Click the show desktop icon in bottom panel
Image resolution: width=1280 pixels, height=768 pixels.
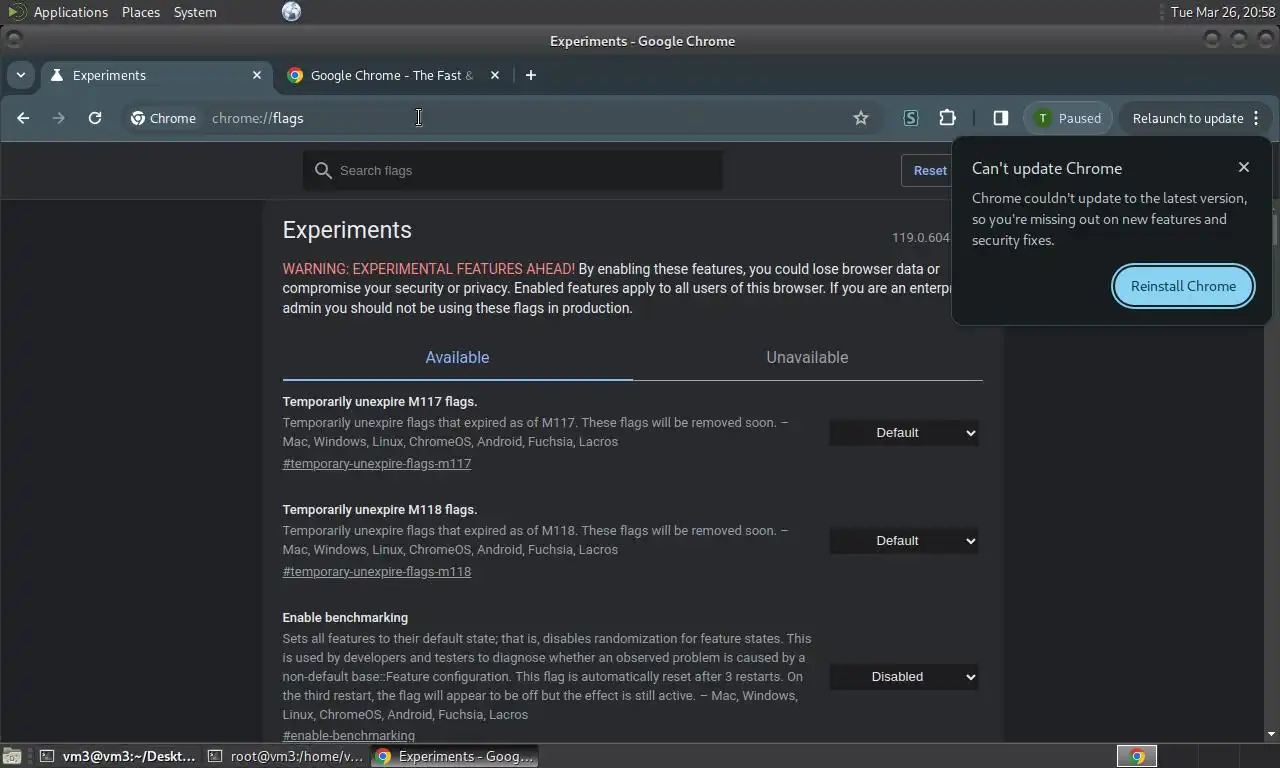tap(11, 757)
